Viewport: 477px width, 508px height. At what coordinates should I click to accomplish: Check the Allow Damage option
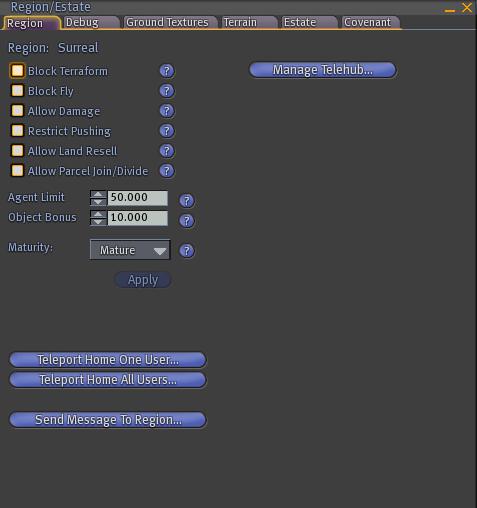coord(17,111)
